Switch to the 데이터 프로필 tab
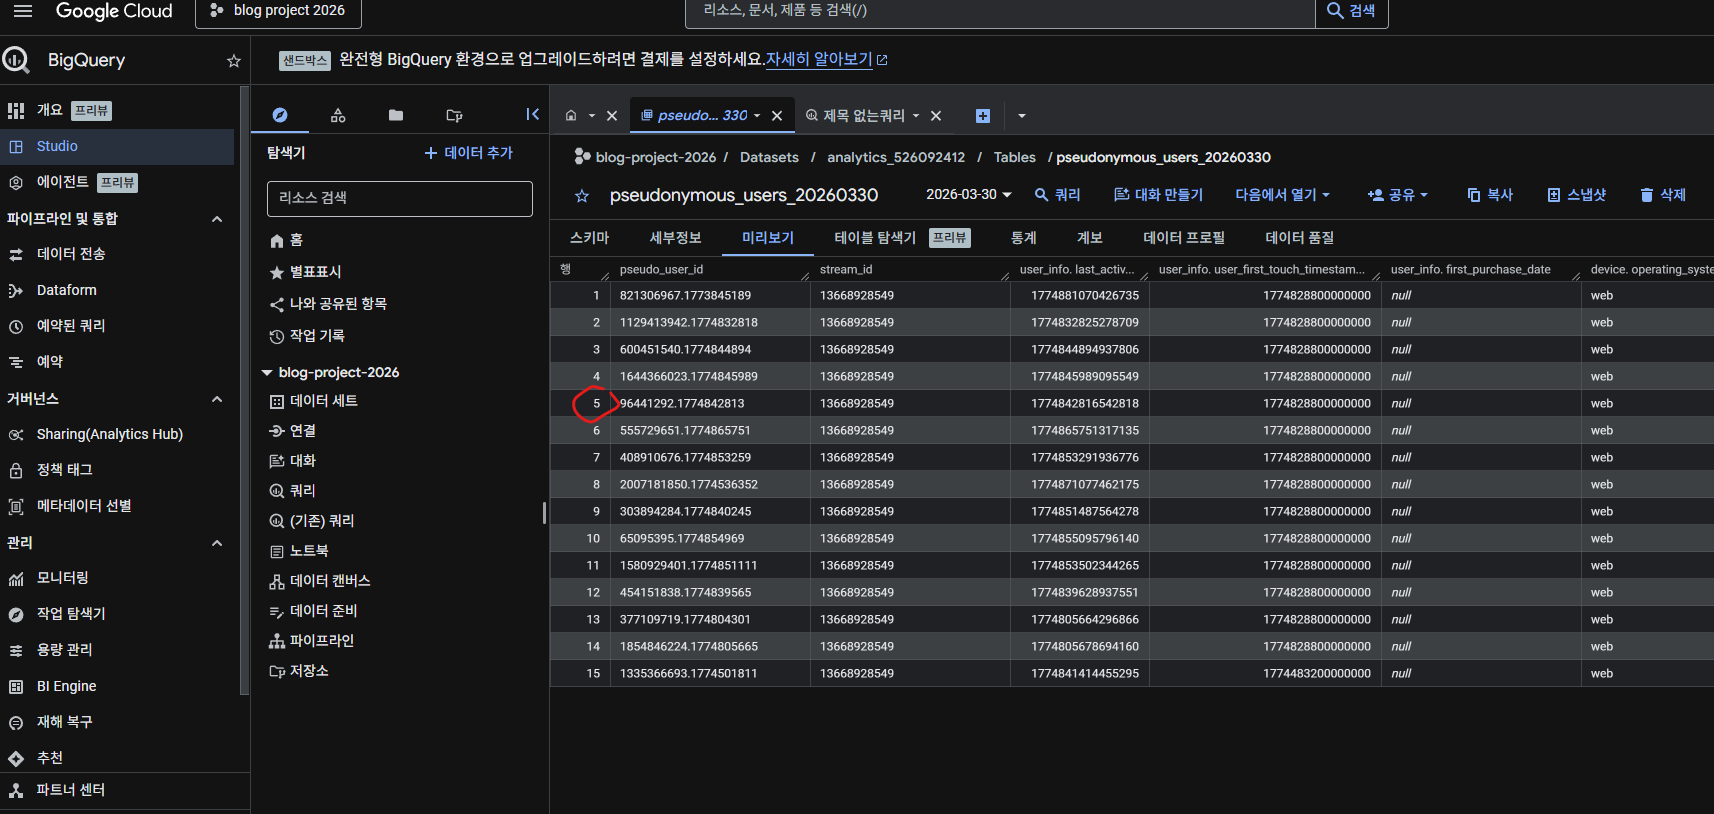Image resolution: width=1714 pixels, height=814 pixels. pyautogui.click(x=1184, y=238)
